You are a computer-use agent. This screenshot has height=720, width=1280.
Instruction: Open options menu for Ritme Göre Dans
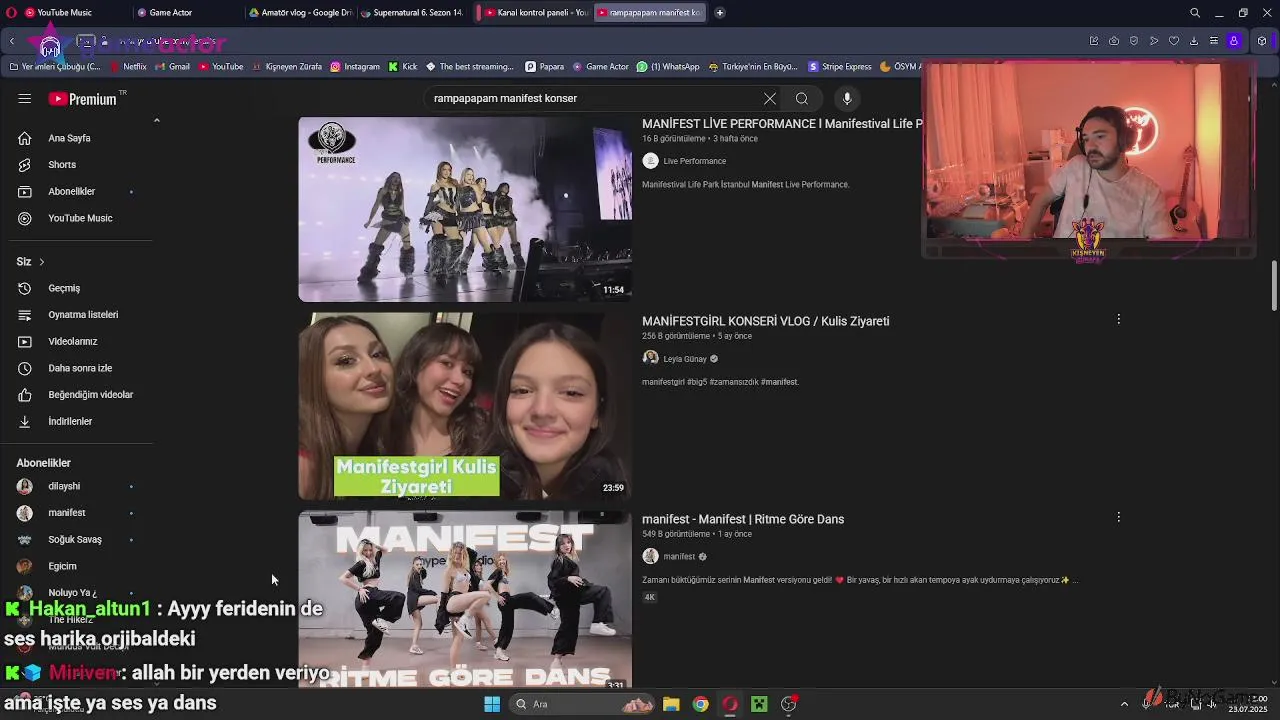tap(1118, 517)
